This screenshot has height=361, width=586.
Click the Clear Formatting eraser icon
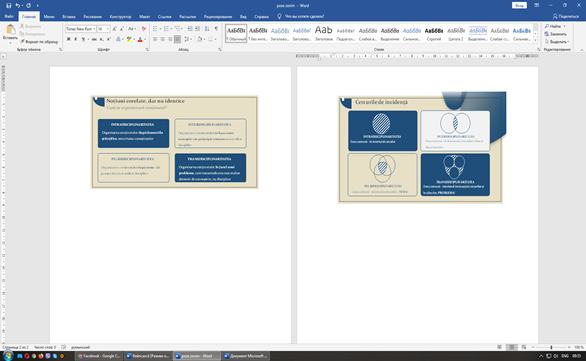click(x=144, y=29)
